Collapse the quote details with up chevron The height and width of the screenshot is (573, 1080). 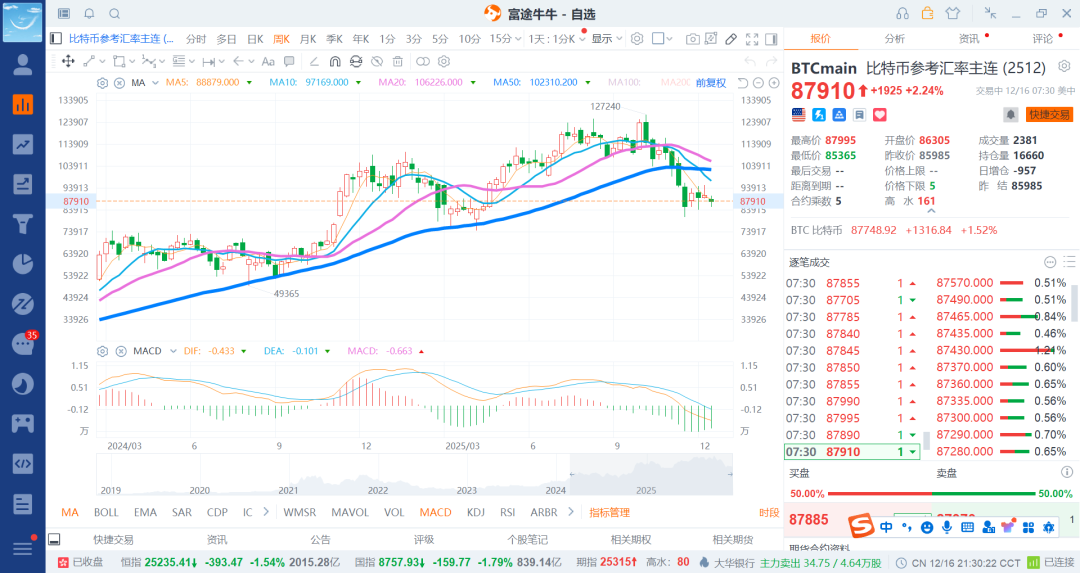pyautogui.click(x=931, y=211)
